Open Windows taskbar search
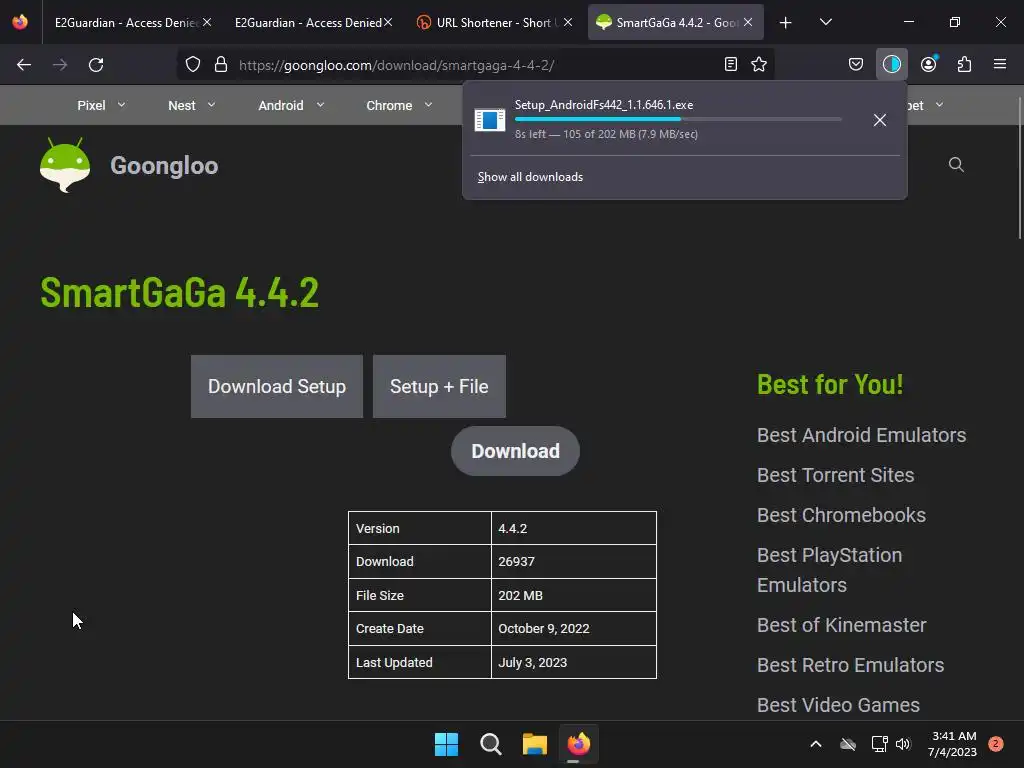The image size is (1024, 768). coord(490,744)
